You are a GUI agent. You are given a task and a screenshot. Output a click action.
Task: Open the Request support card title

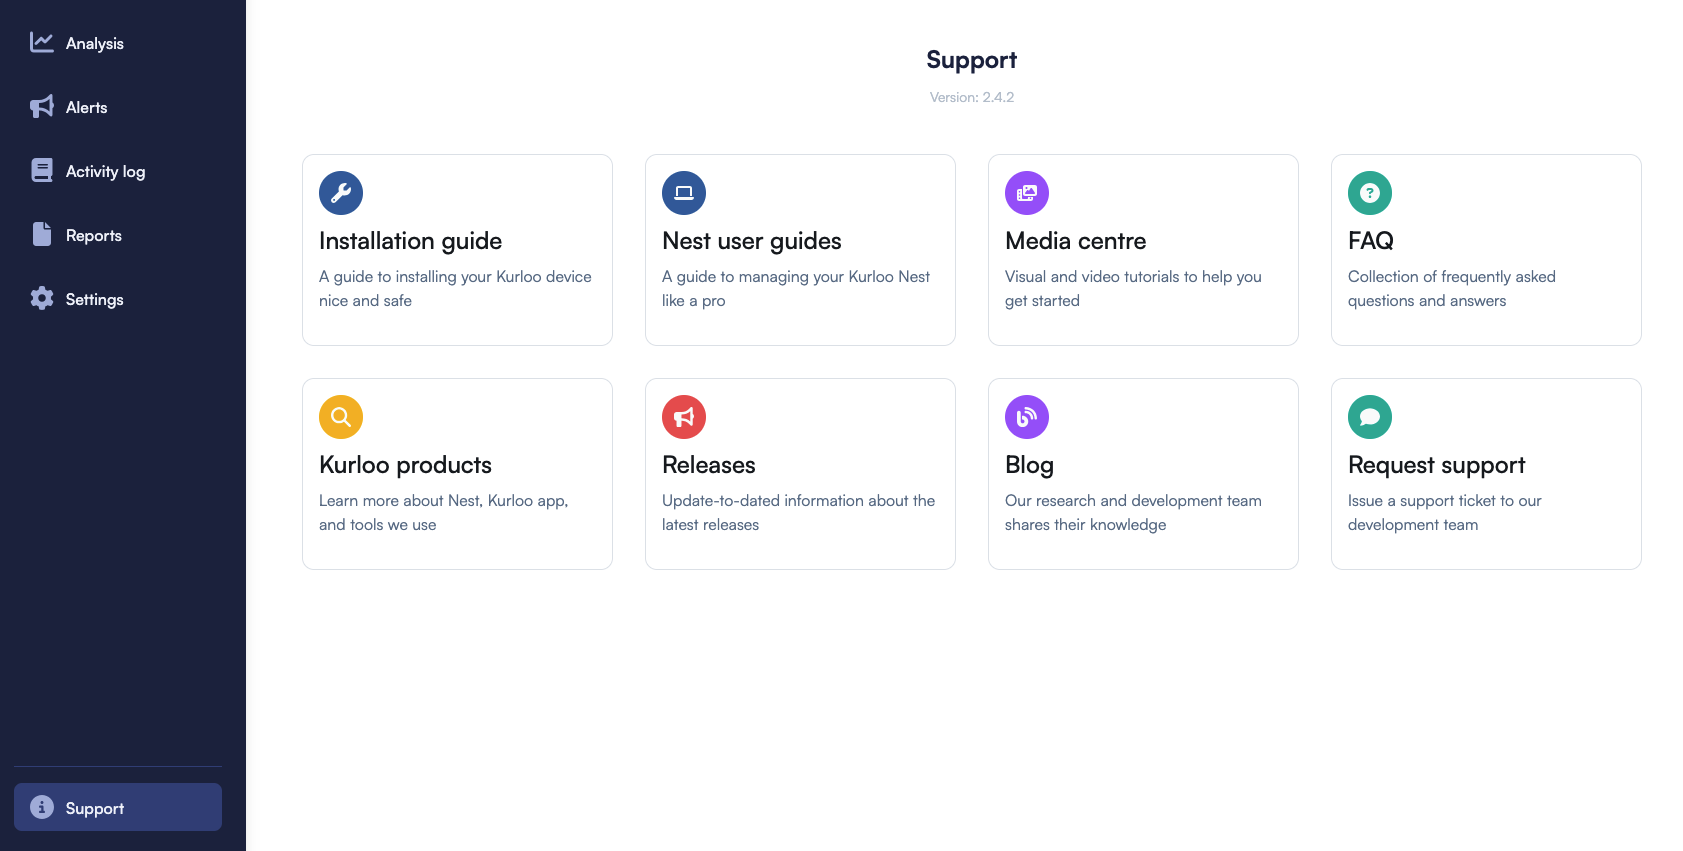coord(1436,465)
